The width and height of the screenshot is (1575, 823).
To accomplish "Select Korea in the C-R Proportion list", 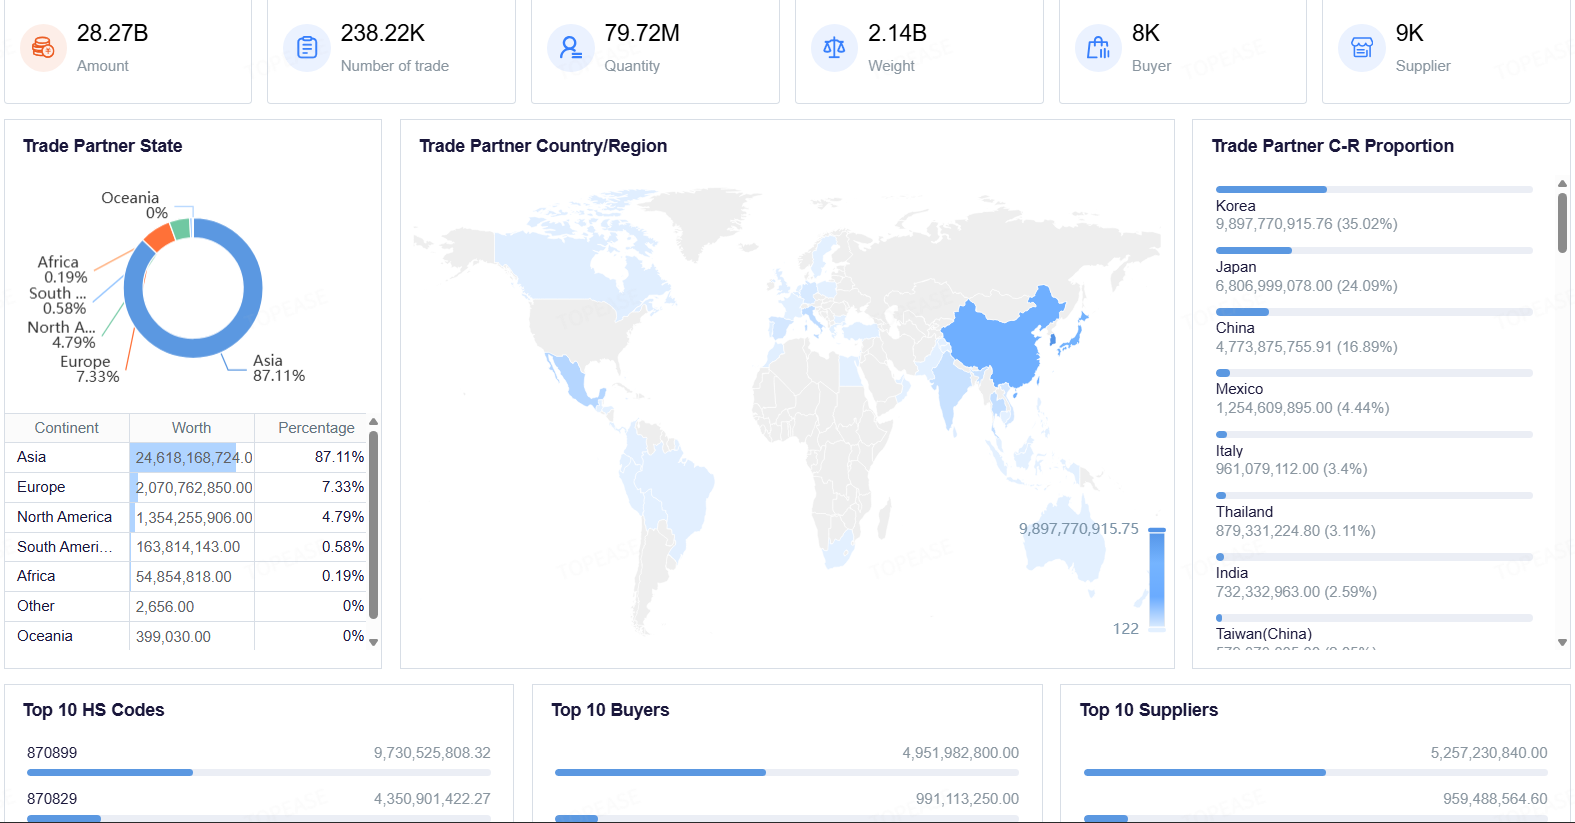I will [x=1374, y=209].
